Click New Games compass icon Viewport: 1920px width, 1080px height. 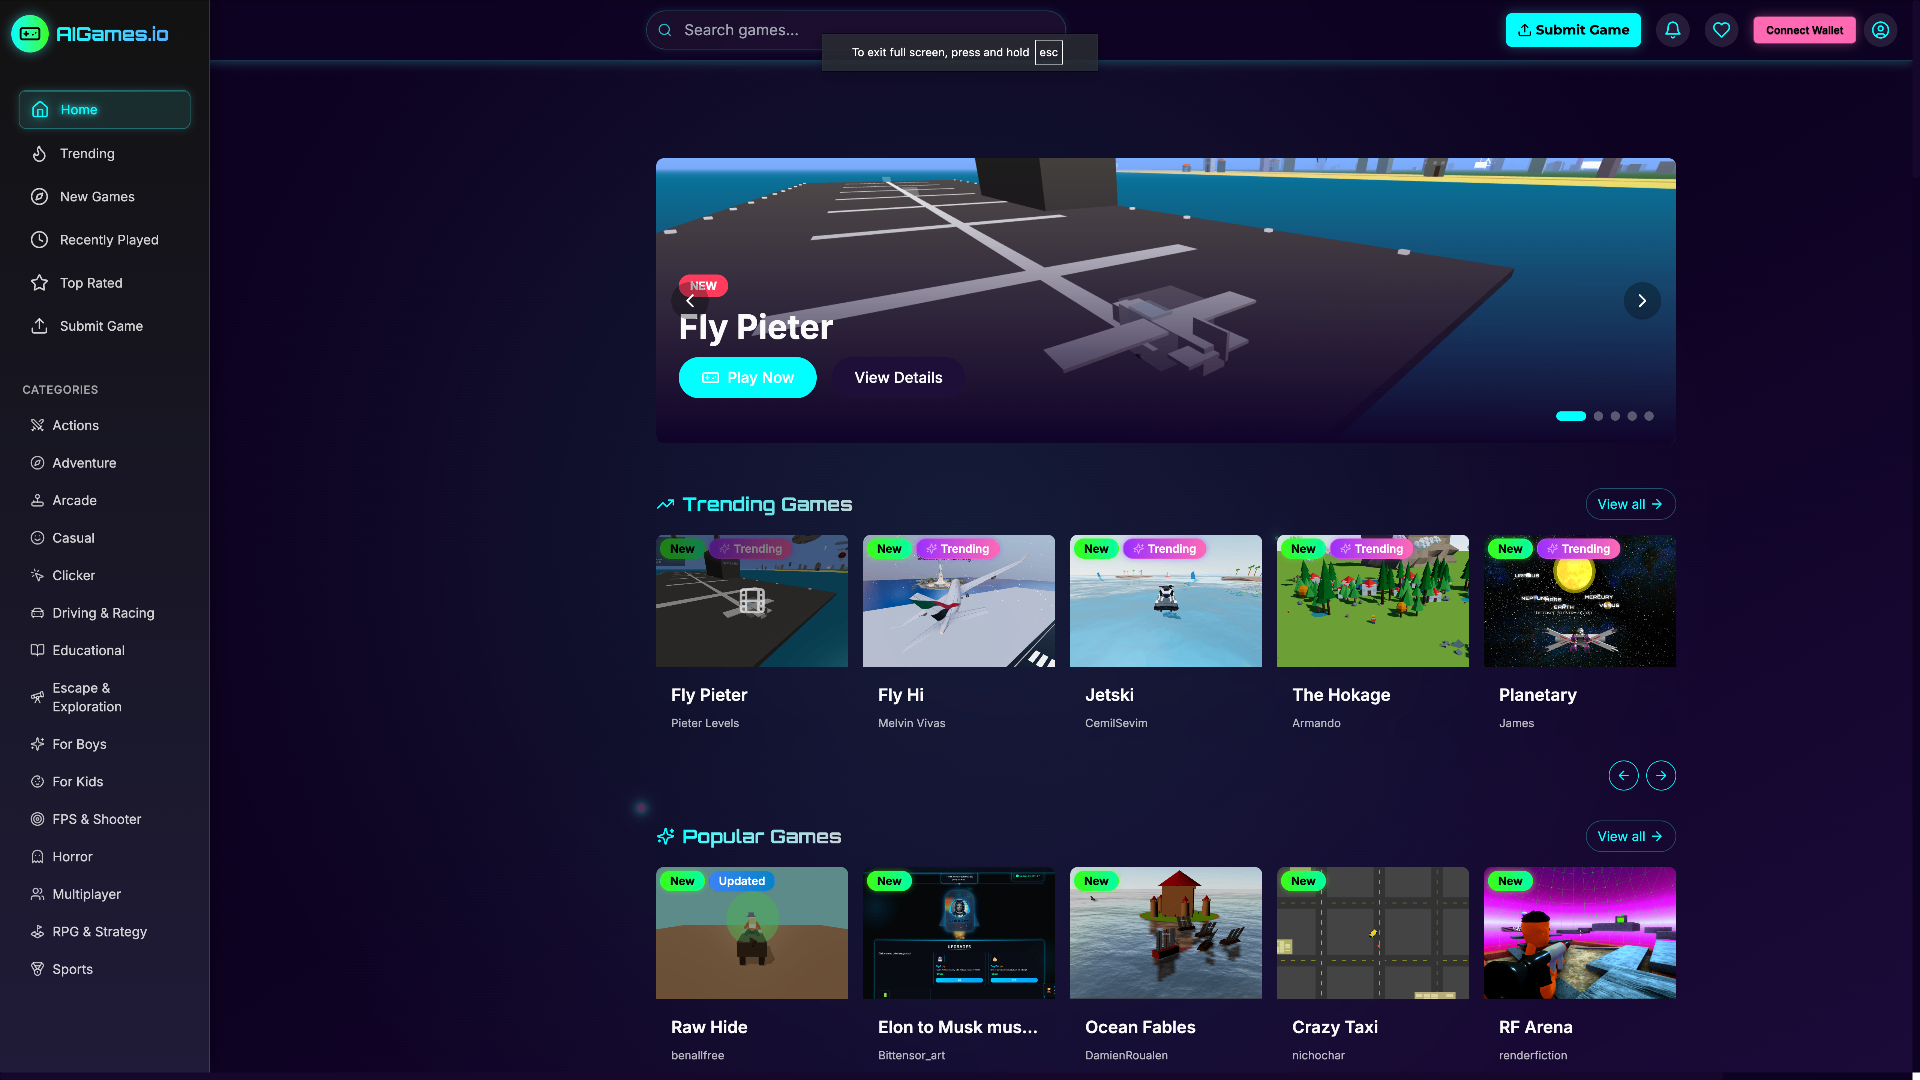[x=39, y=196]
